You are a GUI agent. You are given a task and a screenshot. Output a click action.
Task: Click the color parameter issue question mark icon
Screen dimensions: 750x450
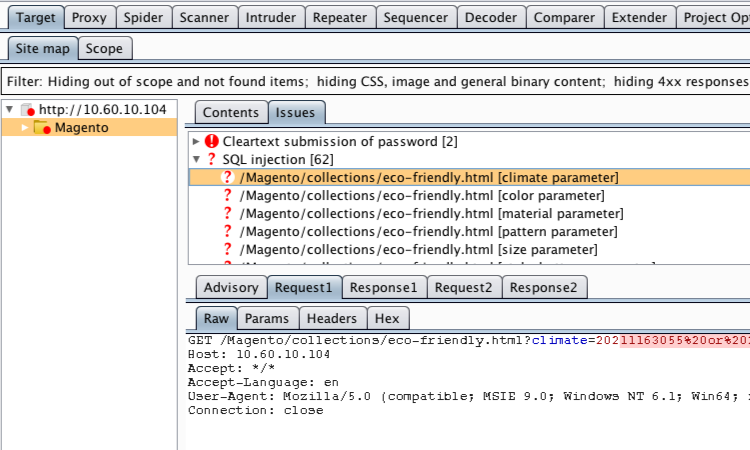click(228, 195)
